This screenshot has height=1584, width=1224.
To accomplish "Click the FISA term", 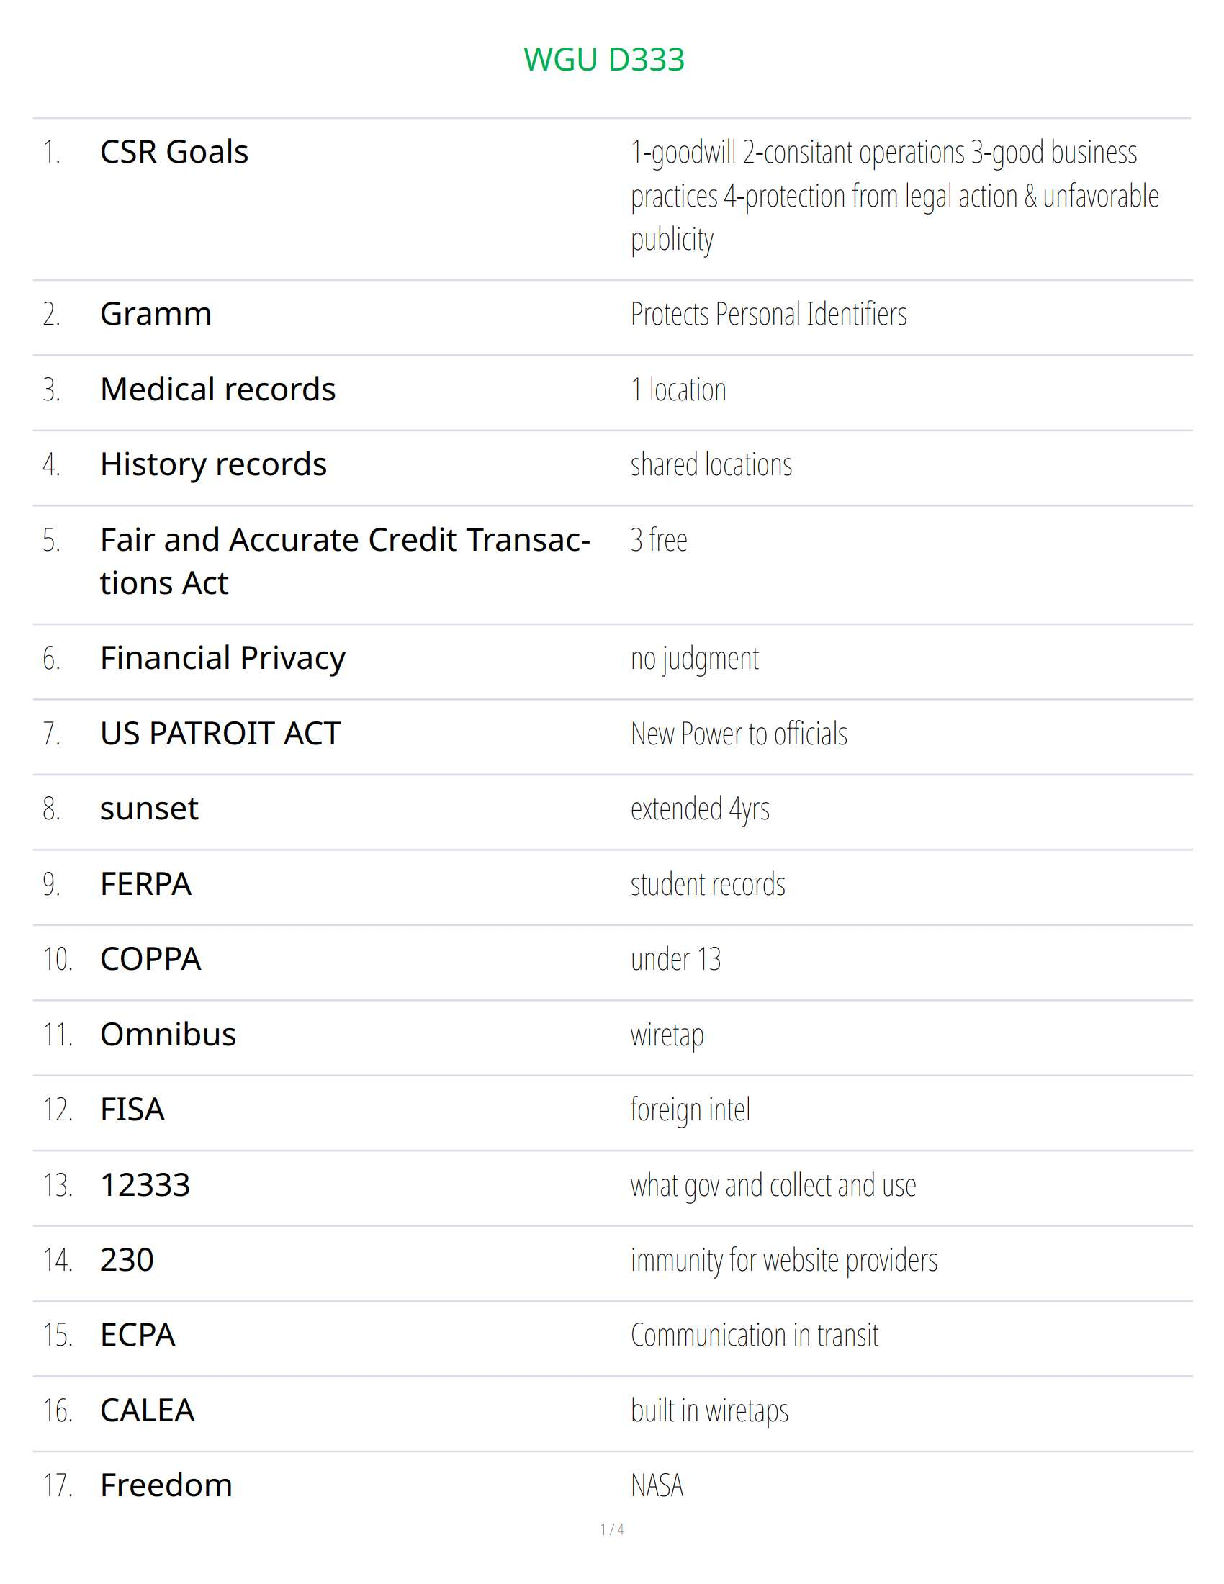I will 132,1109.
